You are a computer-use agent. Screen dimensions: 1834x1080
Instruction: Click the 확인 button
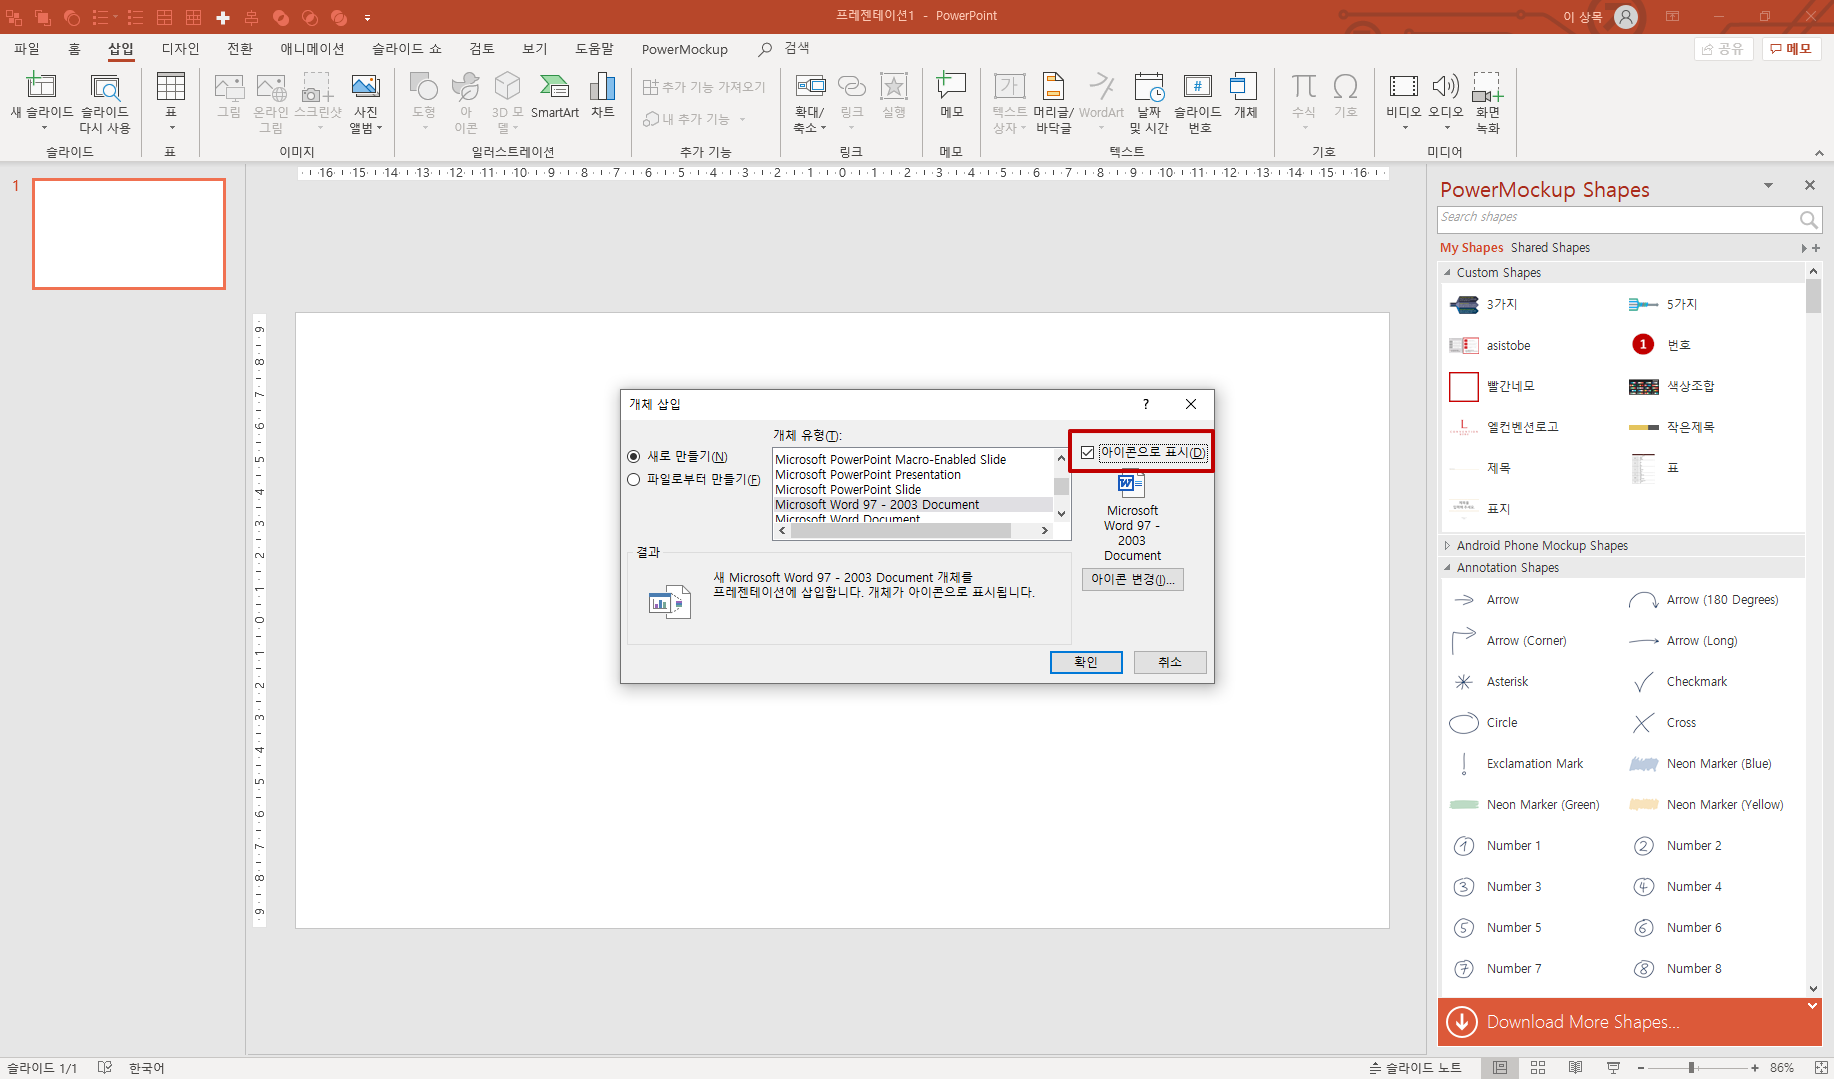tap(1086, 663)
